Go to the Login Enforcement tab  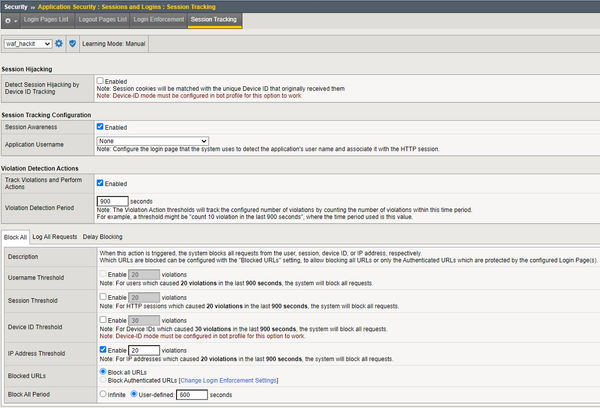click(156, 19)
